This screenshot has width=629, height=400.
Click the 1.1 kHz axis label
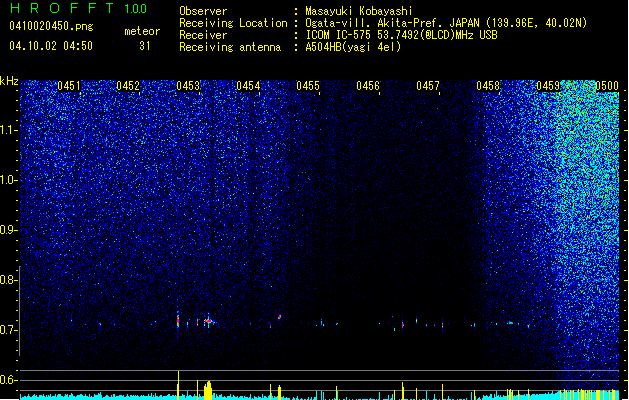click(9, 130)
